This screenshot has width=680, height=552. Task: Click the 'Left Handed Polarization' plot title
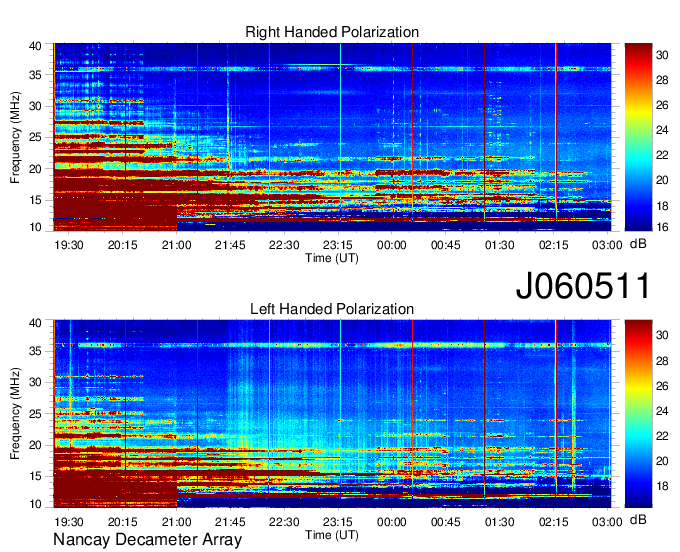(332, 309)
